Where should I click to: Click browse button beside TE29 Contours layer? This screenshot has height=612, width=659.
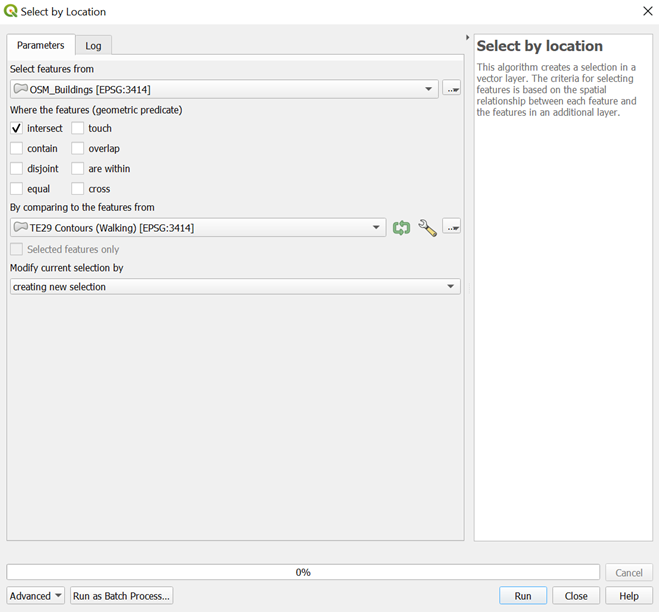tap(452, 228)
